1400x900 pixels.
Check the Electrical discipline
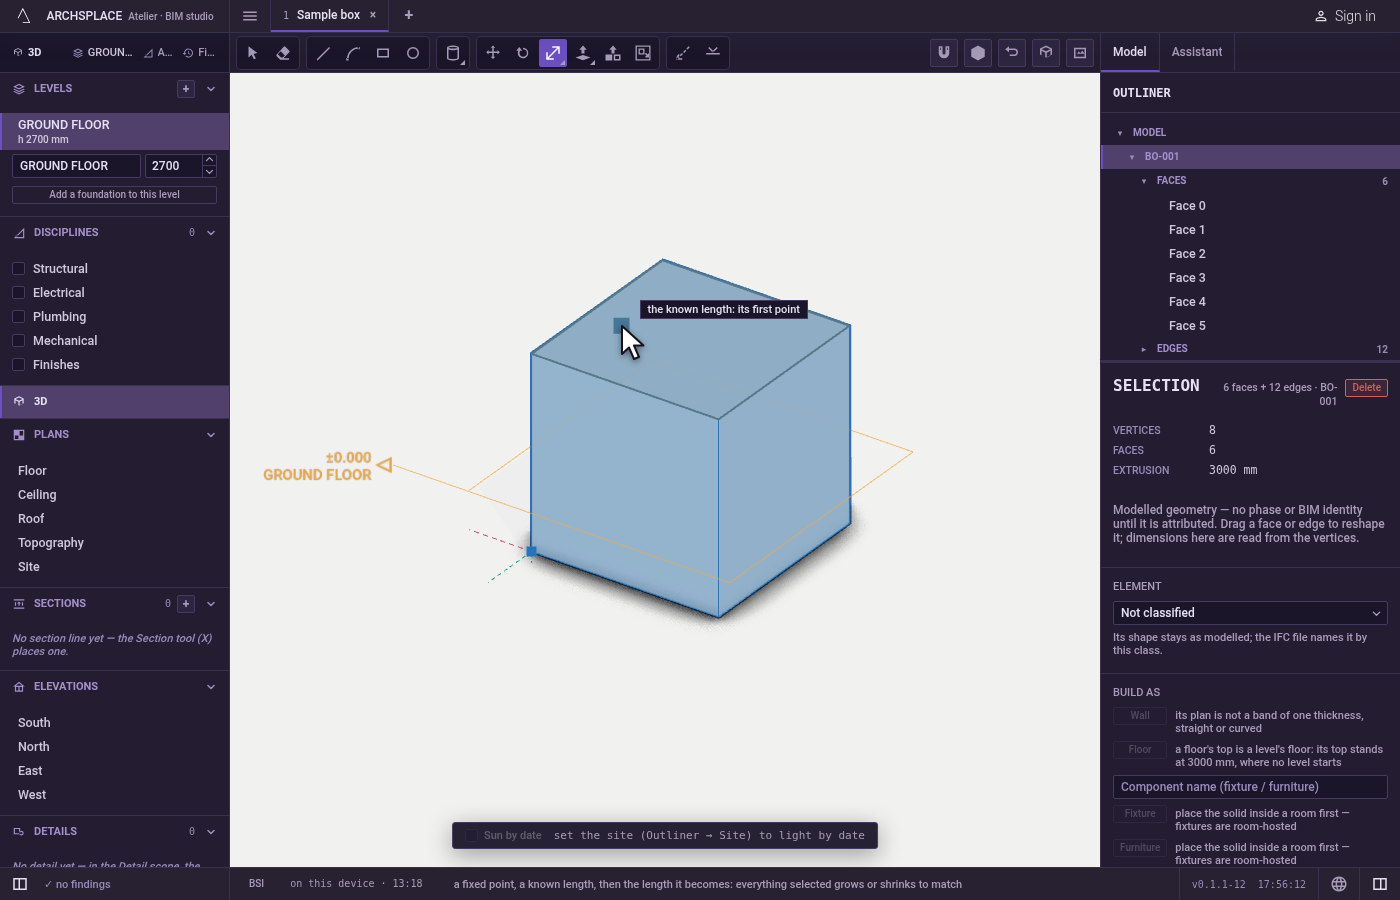18,293
